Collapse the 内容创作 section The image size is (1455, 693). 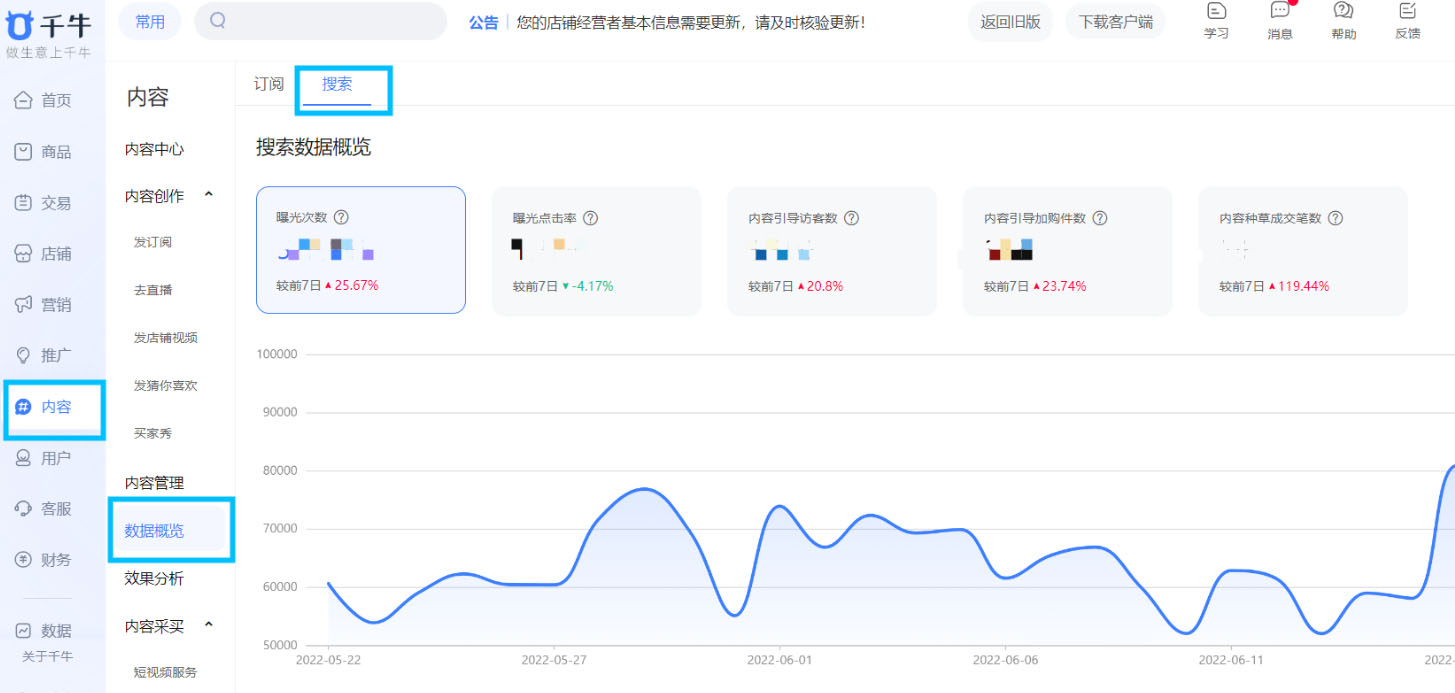click(x=209, y=196)
